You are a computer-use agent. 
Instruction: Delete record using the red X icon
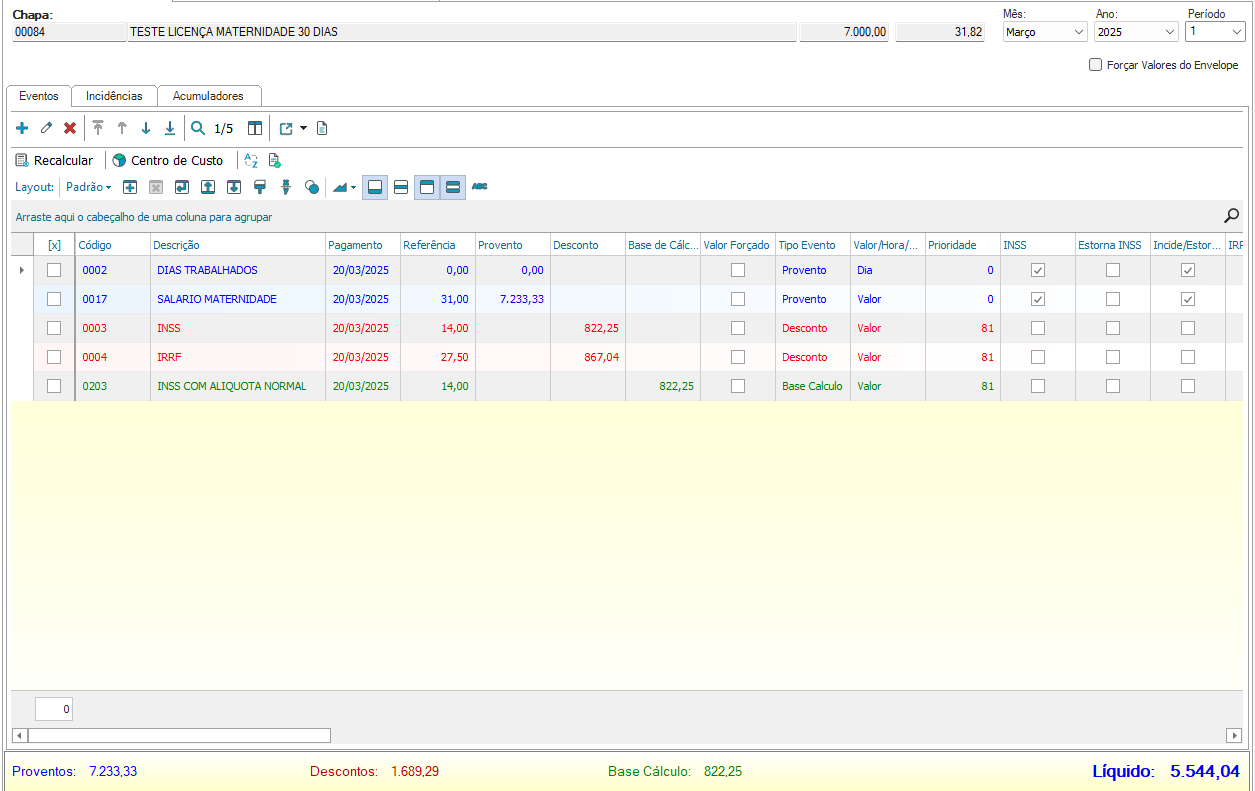click(70, 128)
